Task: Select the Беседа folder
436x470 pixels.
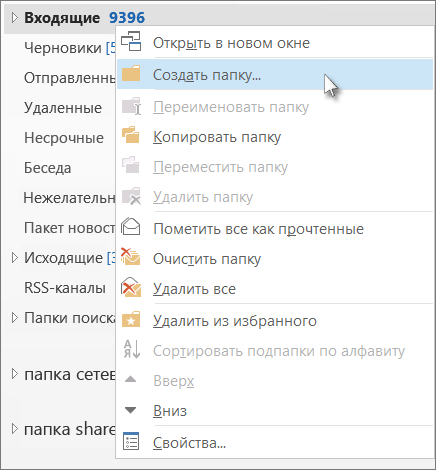Action: coord(48,168)
